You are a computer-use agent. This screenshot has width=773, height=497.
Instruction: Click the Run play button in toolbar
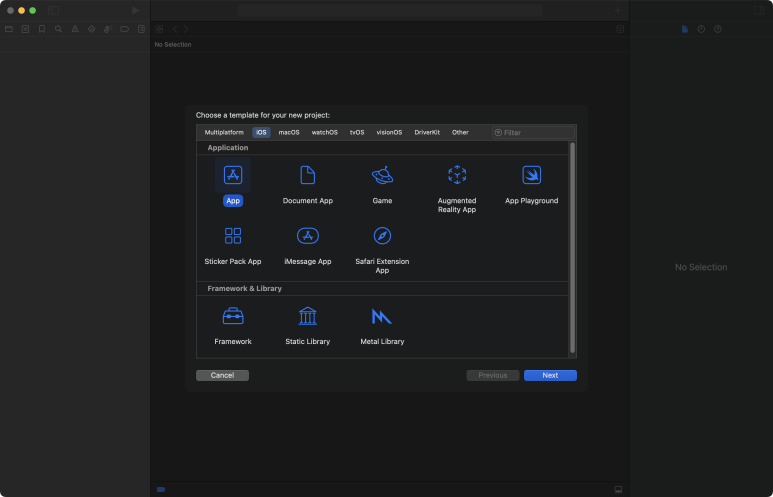pos(136,10)
